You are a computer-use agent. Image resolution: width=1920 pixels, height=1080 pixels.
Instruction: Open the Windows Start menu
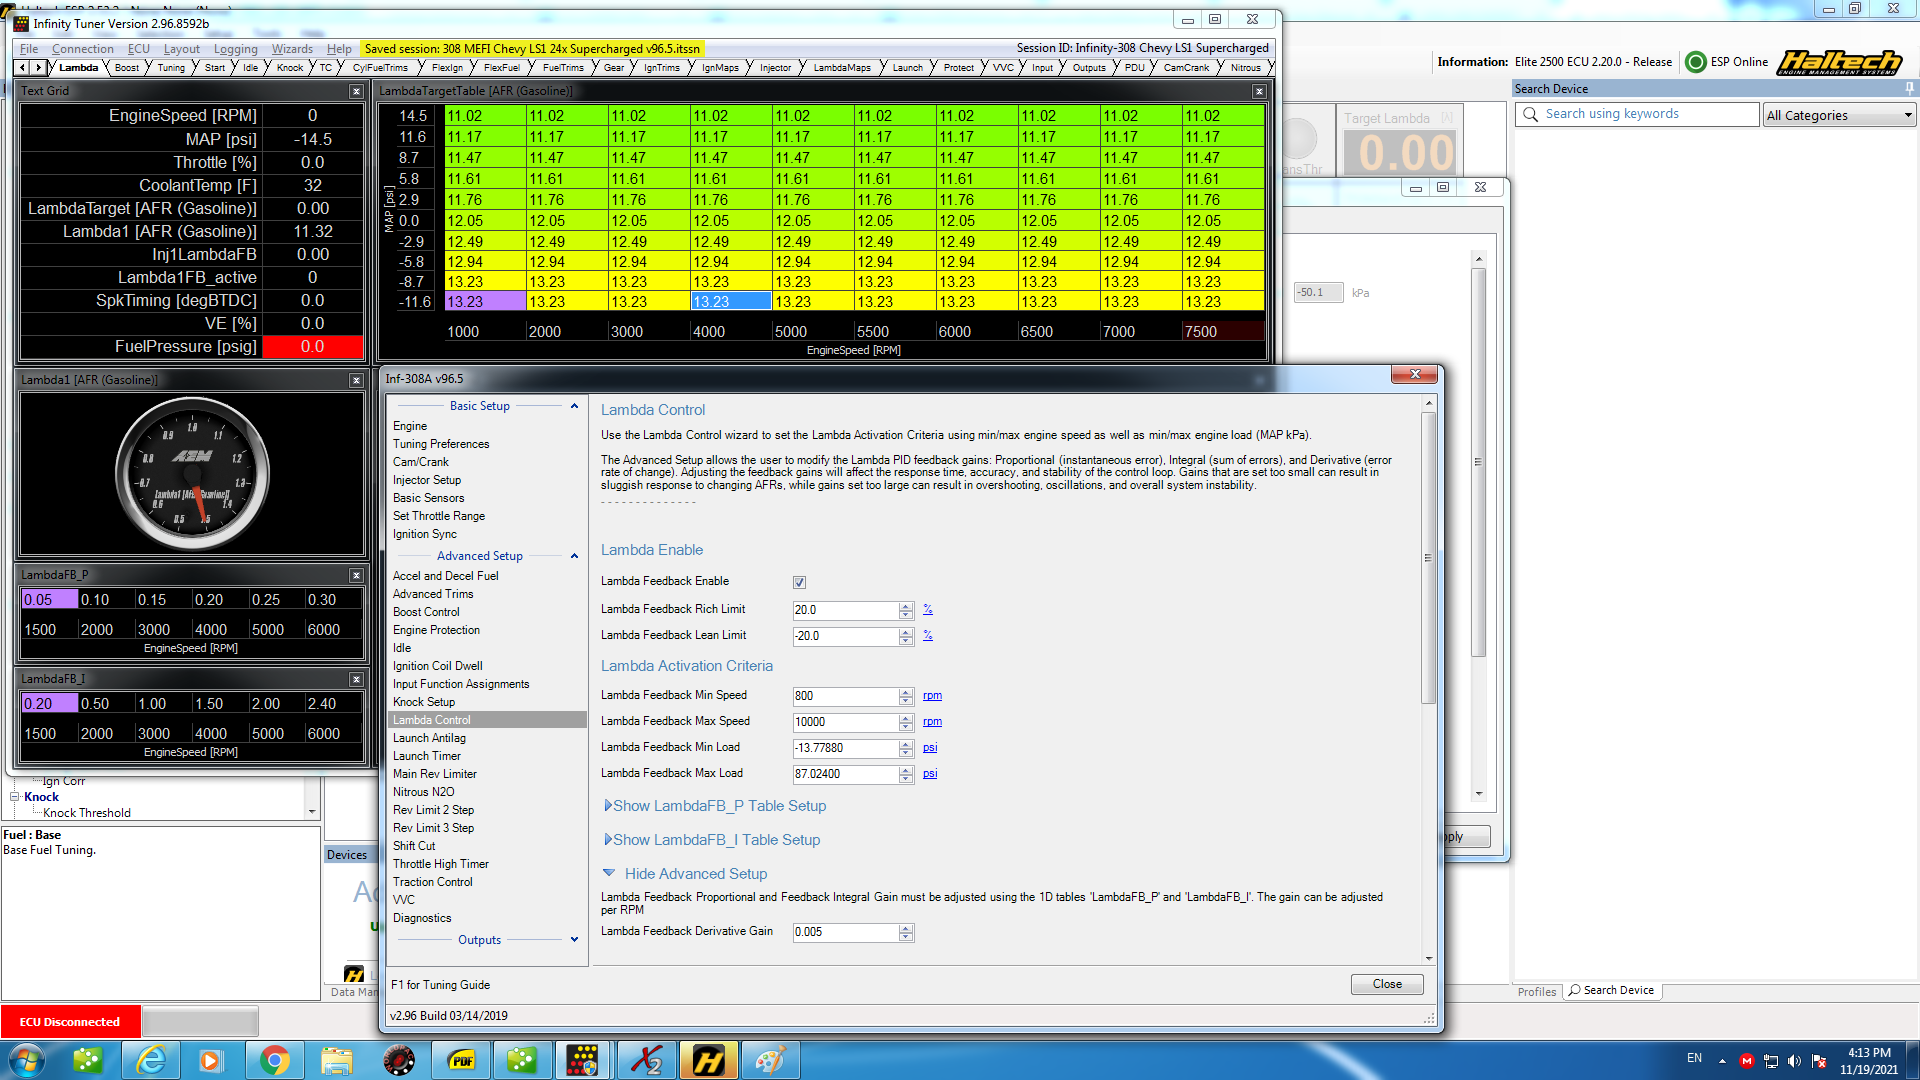[26, 1060]
